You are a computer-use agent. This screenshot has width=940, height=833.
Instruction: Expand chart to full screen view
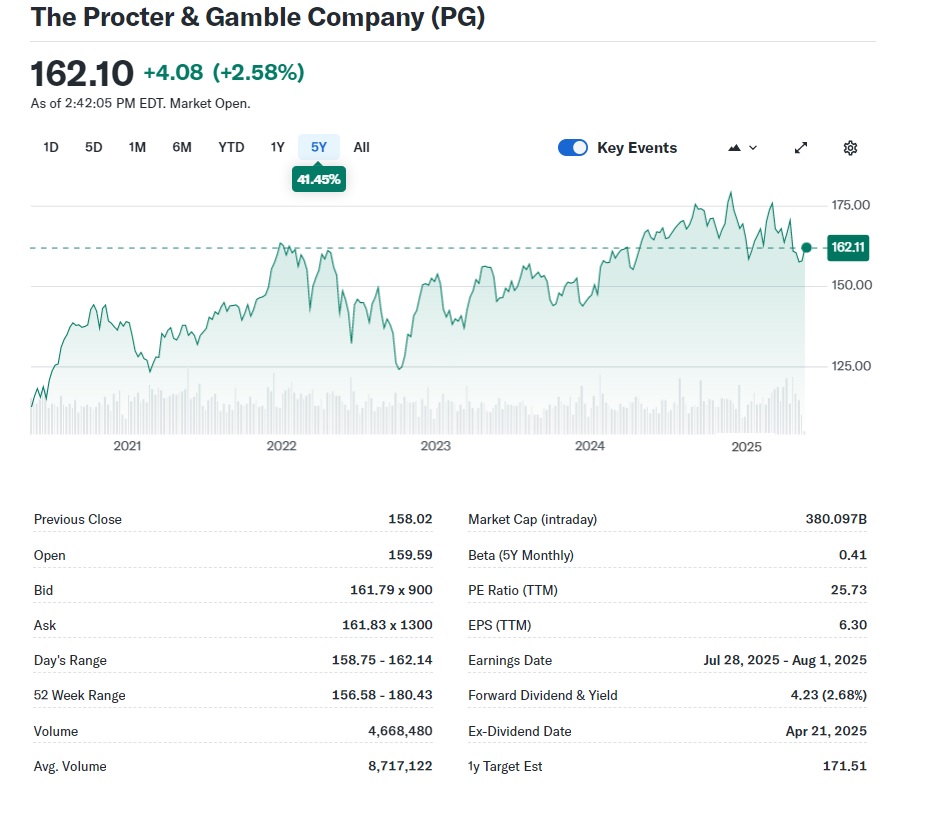(801, 148)
